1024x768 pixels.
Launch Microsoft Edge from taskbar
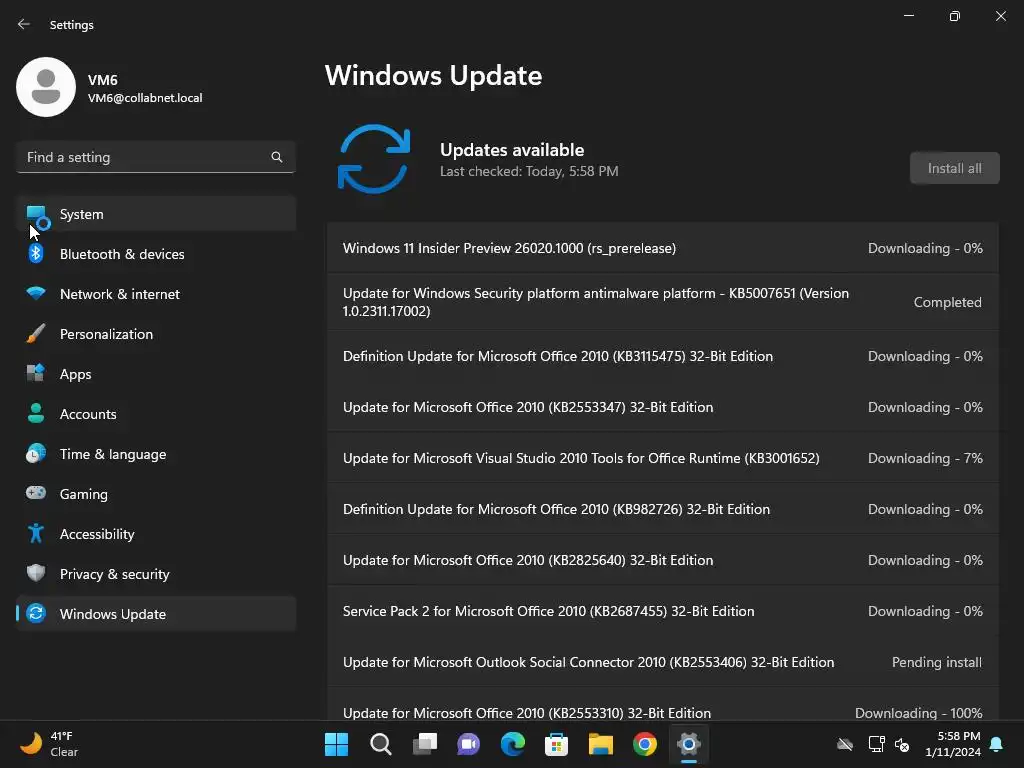pos(513,744)
